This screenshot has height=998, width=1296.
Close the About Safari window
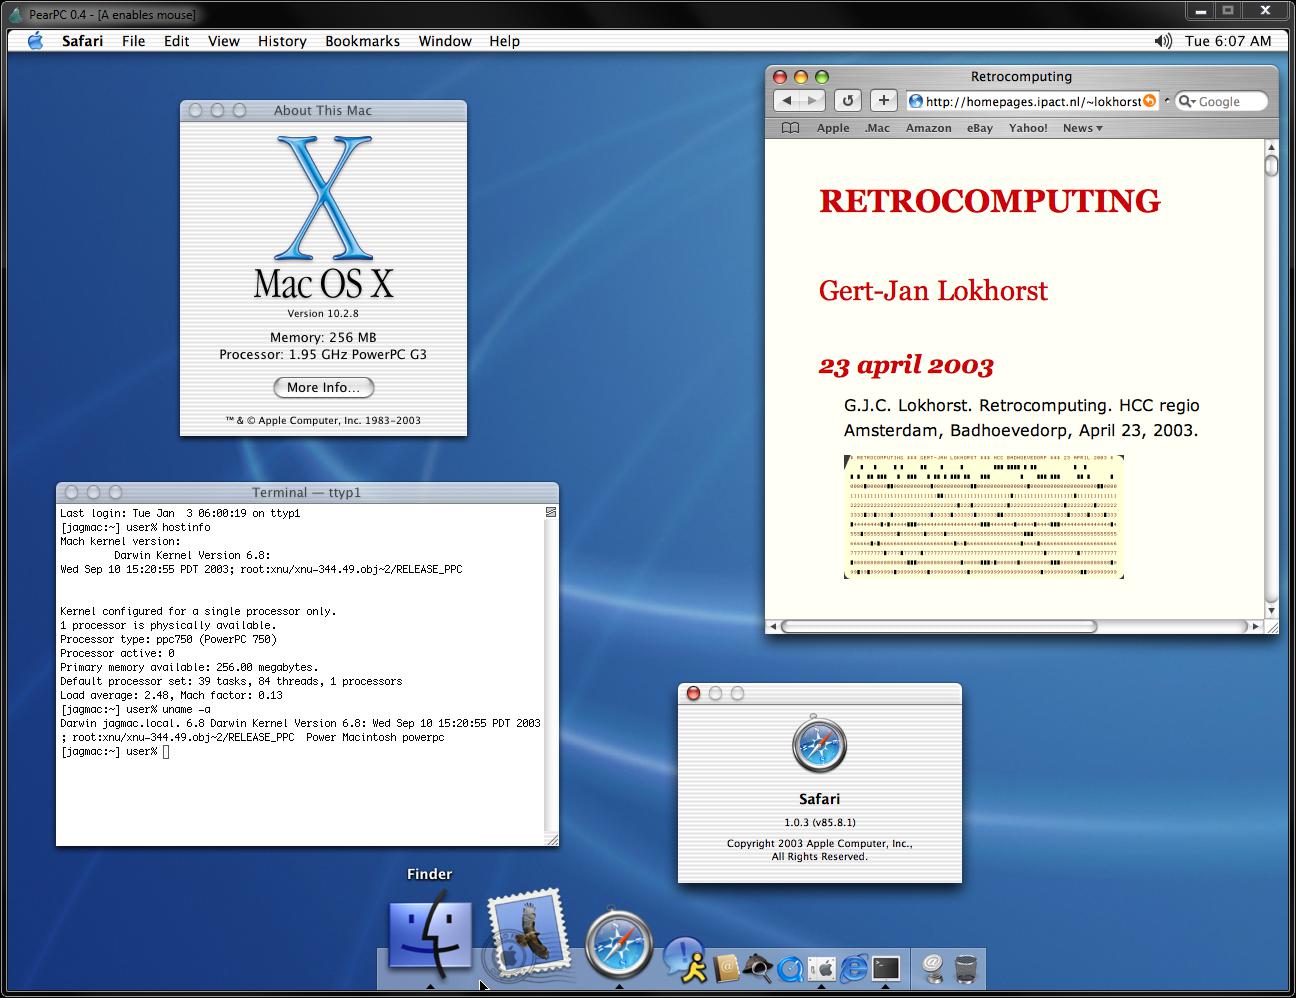(693, 693)
